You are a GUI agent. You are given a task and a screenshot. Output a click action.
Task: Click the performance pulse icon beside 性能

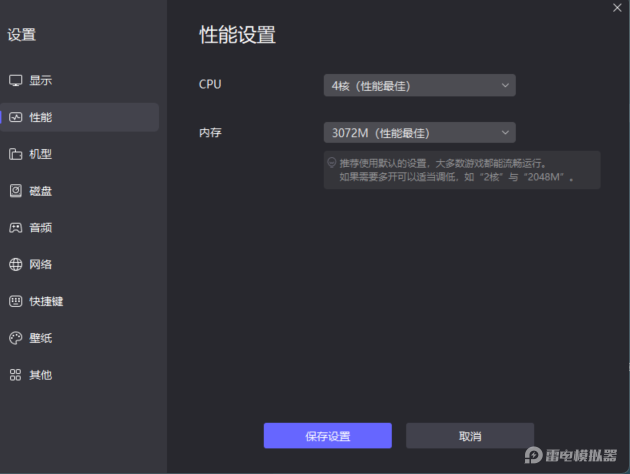coord(15,117)
